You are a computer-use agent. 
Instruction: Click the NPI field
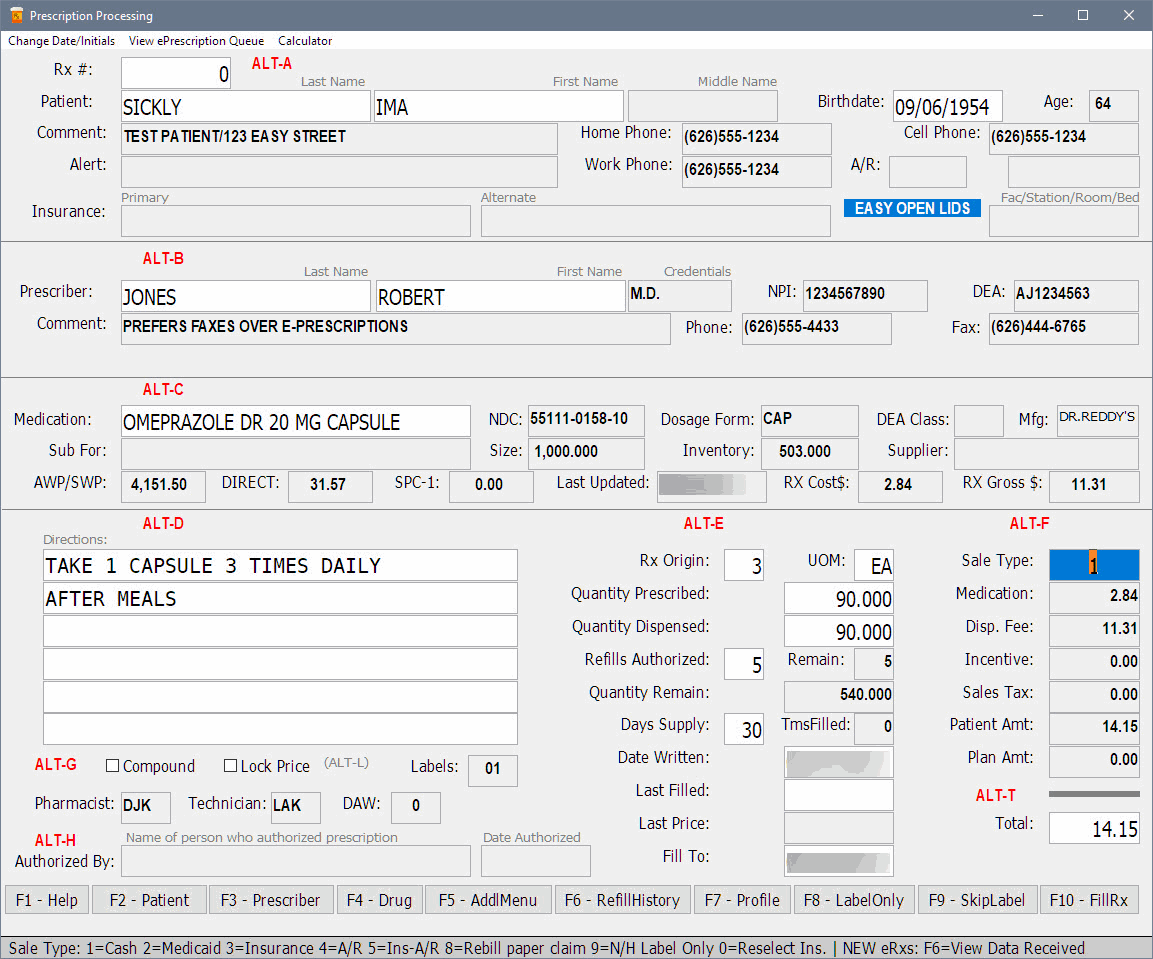coord(865,295)
